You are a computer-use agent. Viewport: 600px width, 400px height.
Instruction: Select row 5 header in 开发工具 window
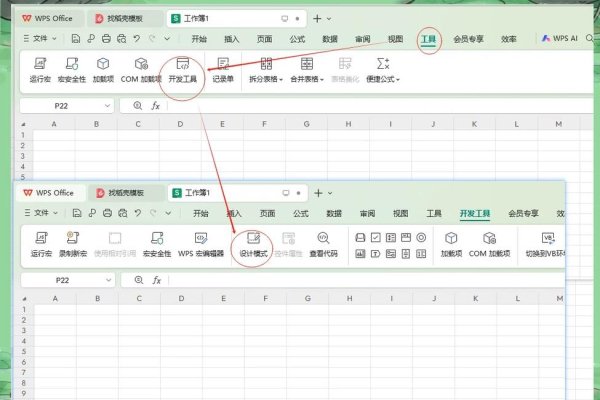[24, 351]
